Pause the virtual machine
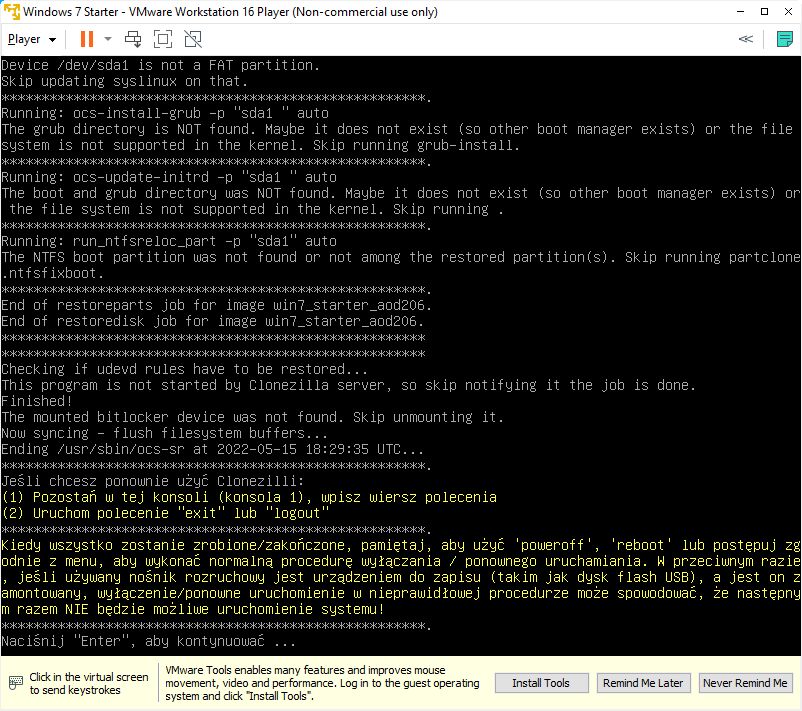802x711 pixels. (86, 39)
